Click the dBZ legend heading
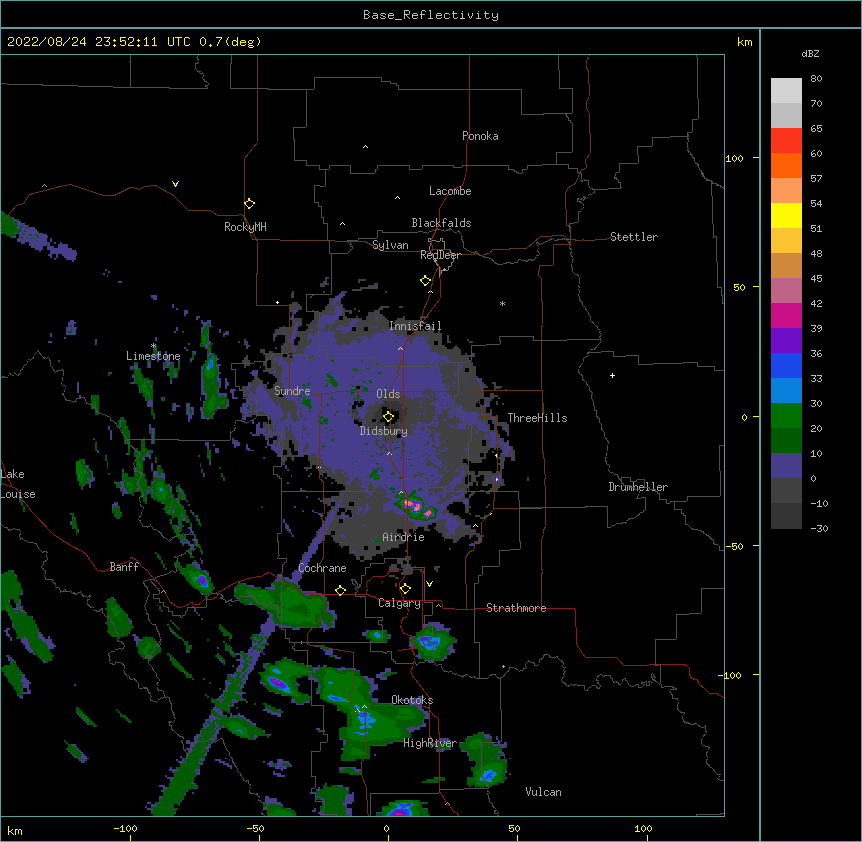Screen dimensions: 862x842 [x=810, y=53]
